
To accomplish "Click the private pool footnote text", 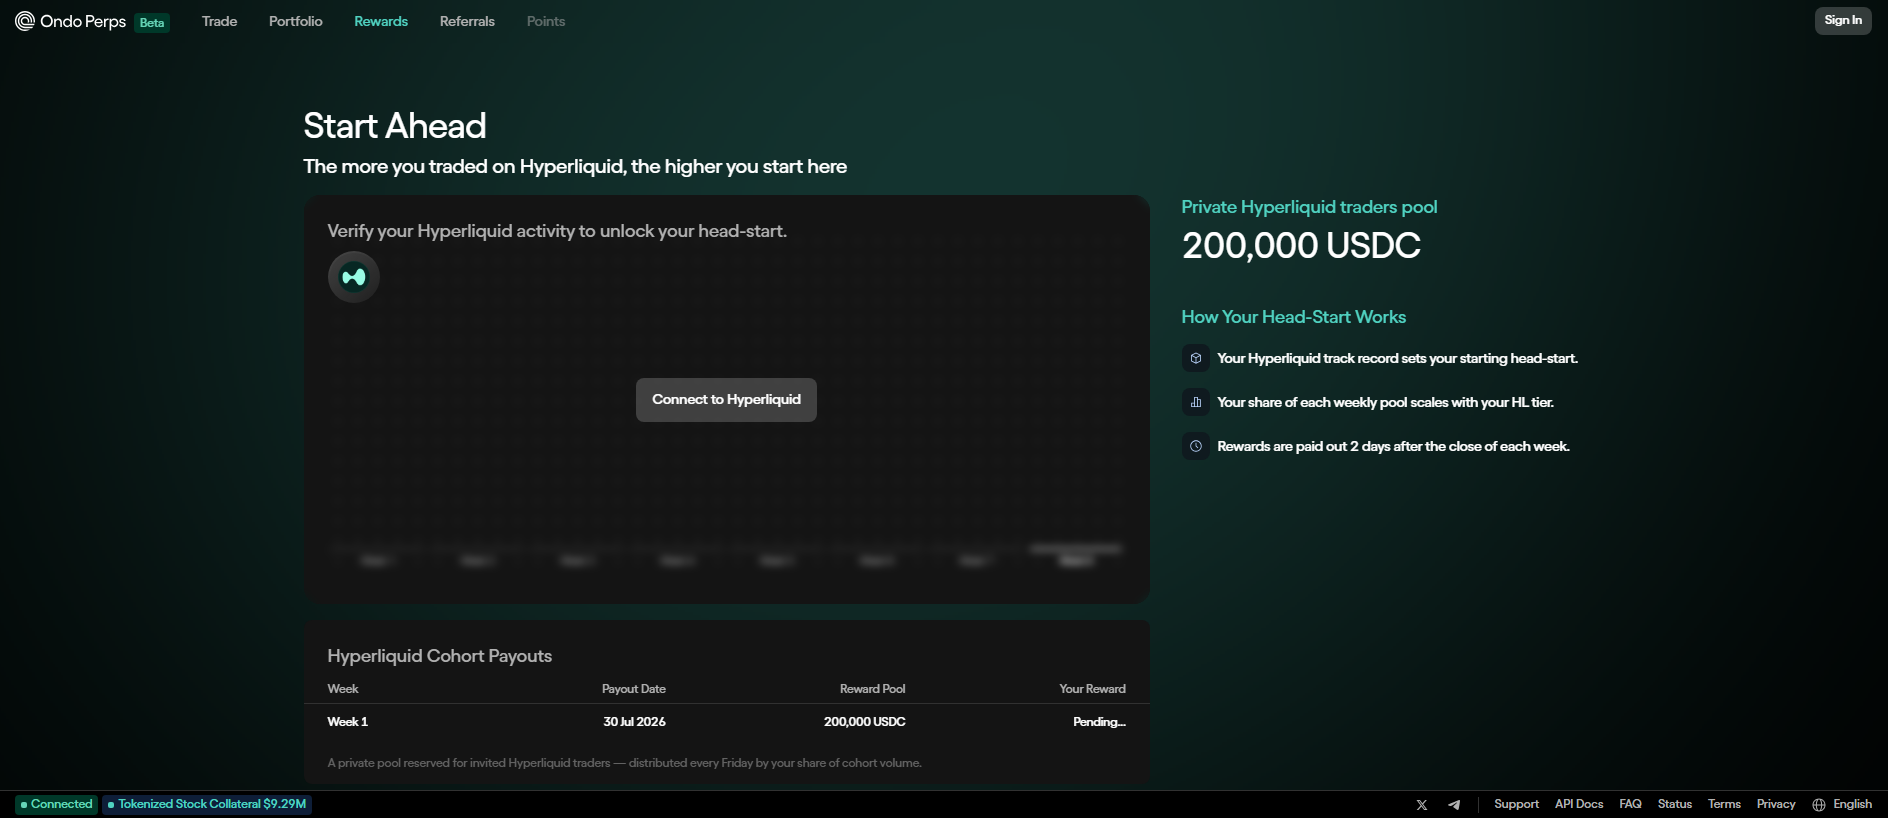I will (625, 763).
